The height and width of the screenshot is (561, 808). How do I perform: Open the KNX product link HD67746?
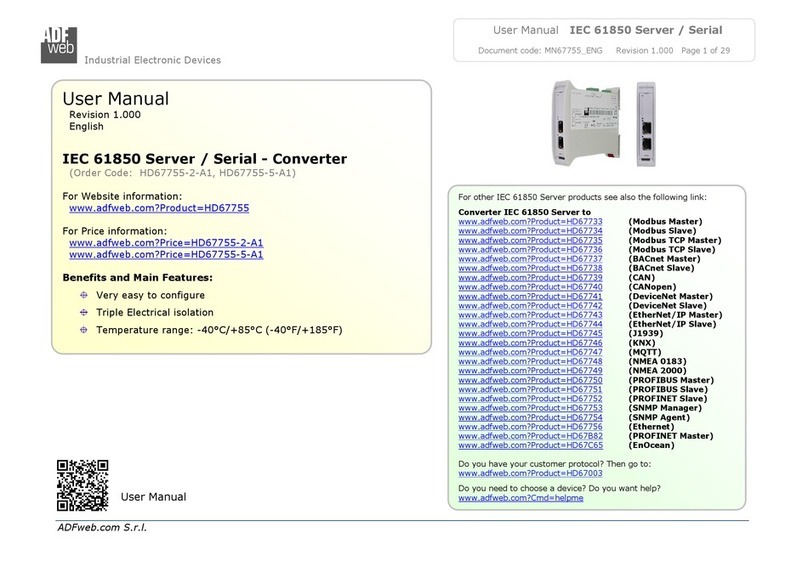530,343
